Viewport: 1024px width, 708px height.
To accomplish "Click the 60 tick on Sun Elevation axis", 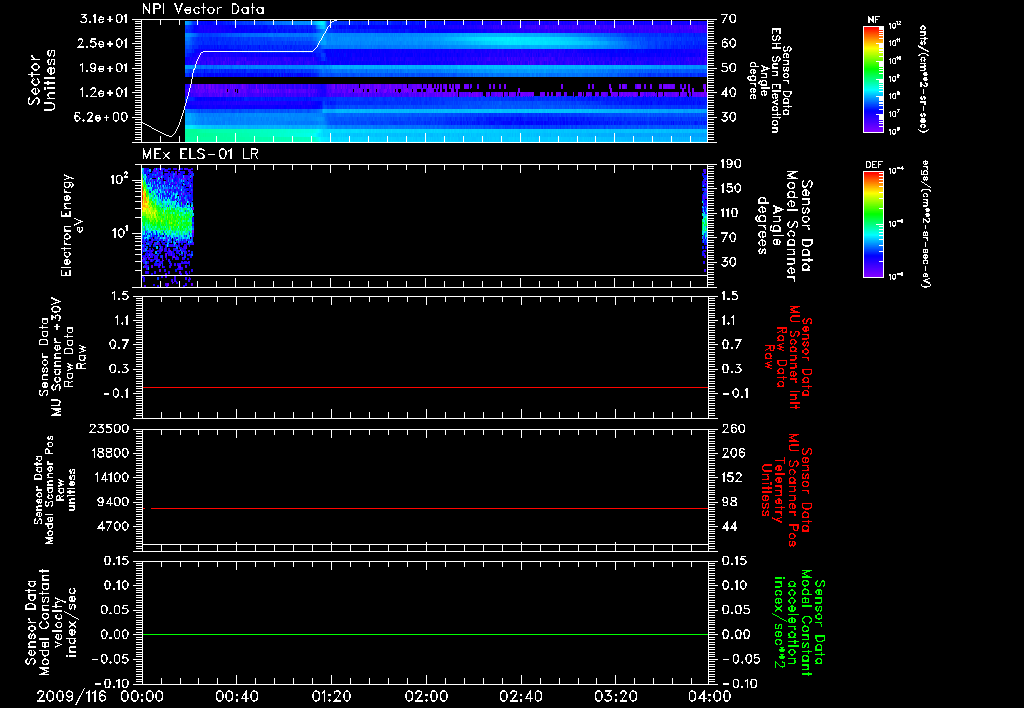I will 729,43.
